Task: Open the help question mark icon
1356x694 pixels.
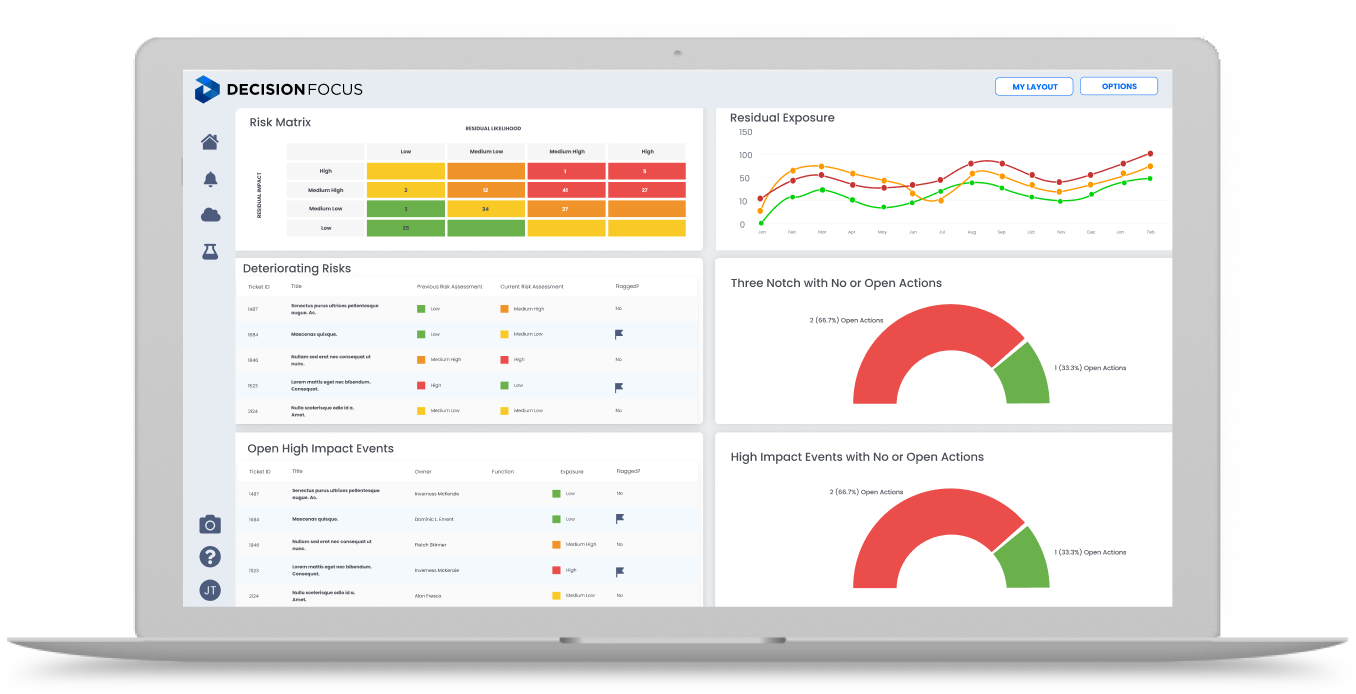Action: [x=210, y=557]
